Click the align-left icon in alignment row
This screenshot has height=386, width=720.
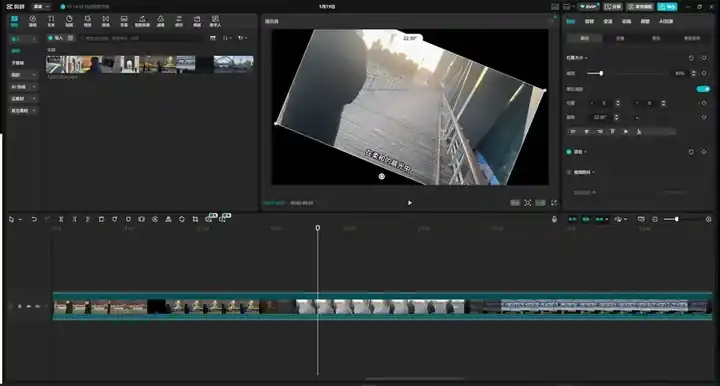(573, 132)
